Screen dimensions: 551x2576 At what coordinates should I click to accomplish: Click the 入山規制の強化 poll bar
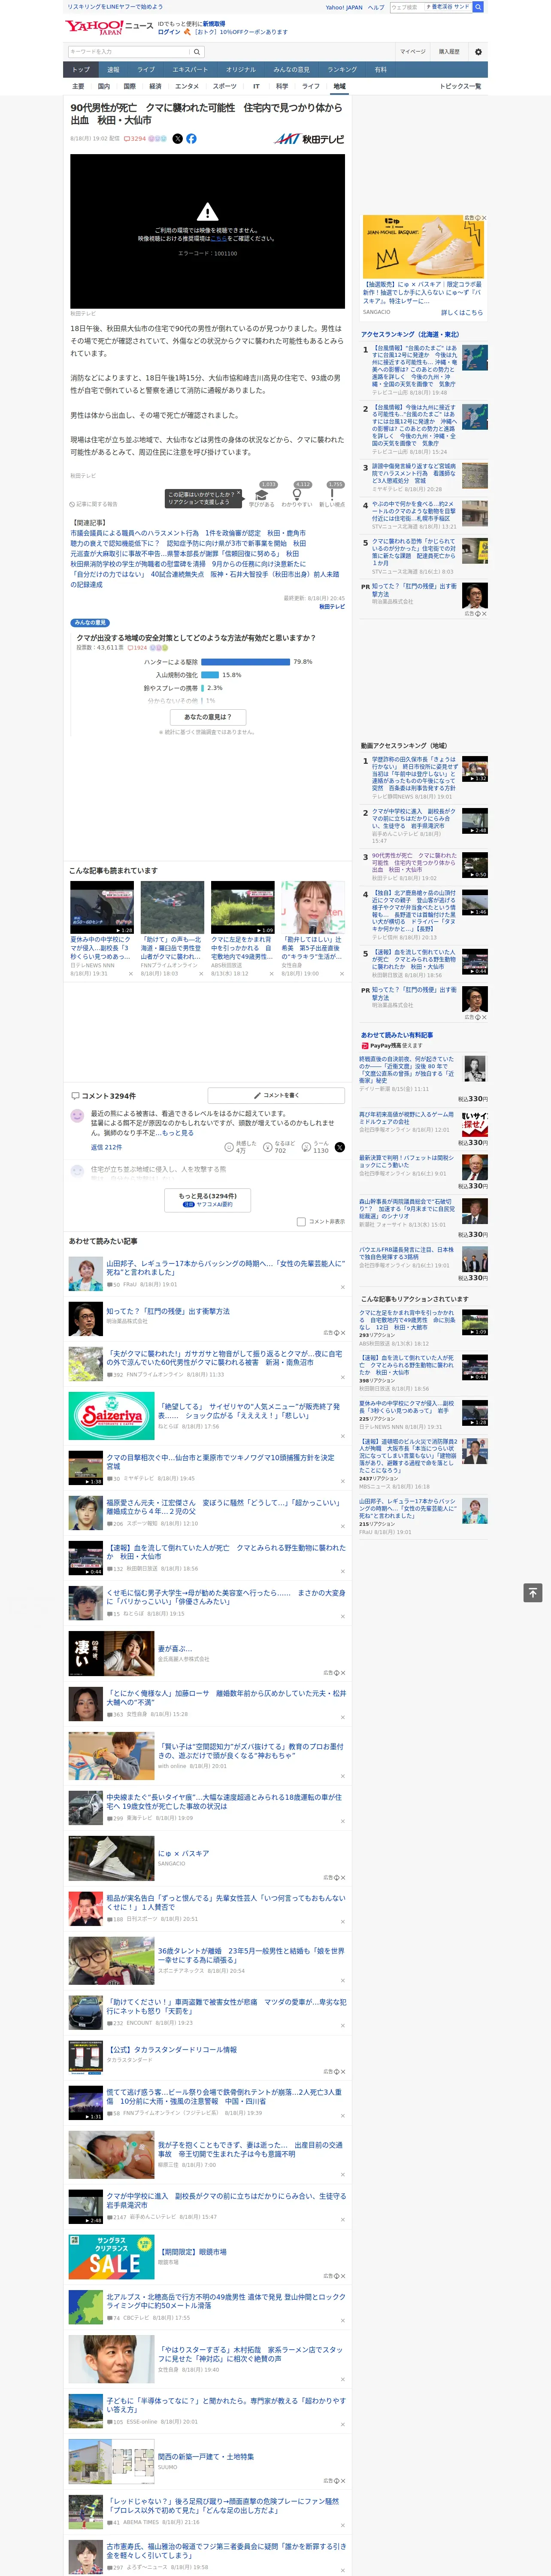coord(210,675)
